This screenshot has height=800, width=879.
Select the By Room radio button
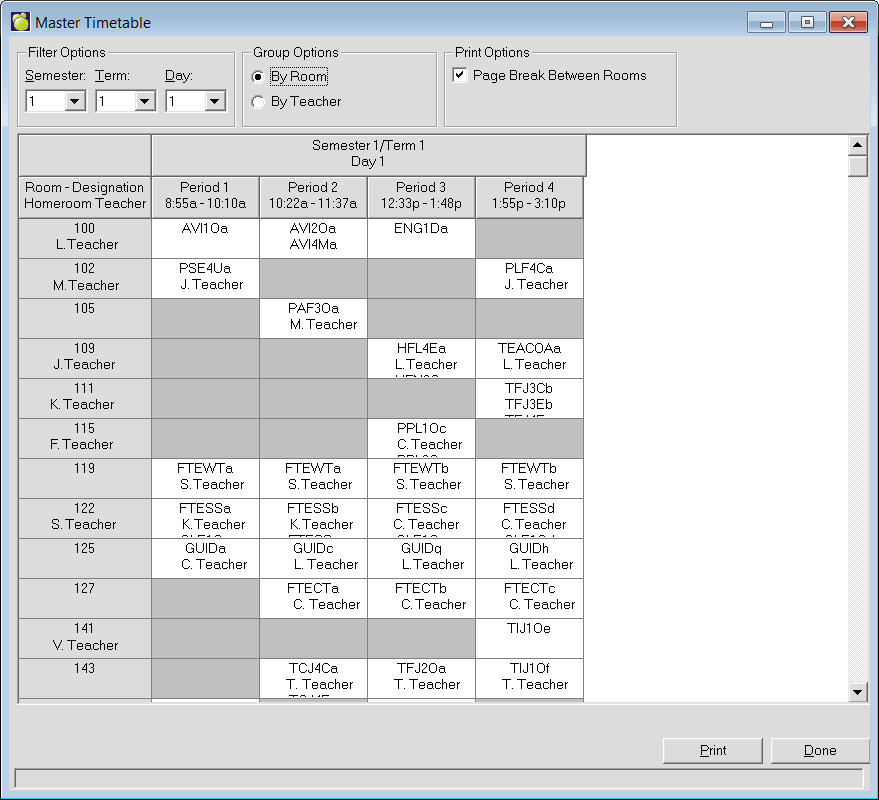(x=259, y=77)
